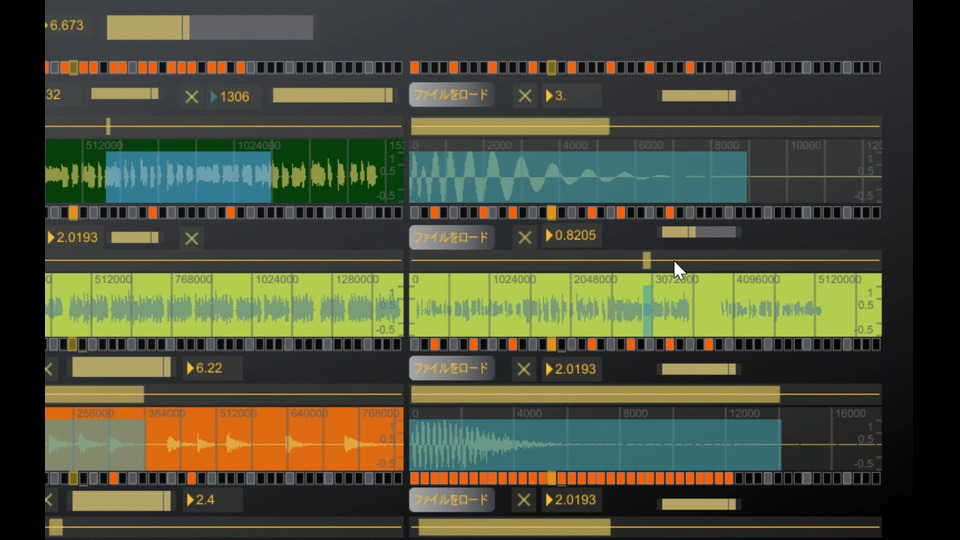
Task: Click the X icon in the bottom-right control row
Action: (x=523, y=500)
